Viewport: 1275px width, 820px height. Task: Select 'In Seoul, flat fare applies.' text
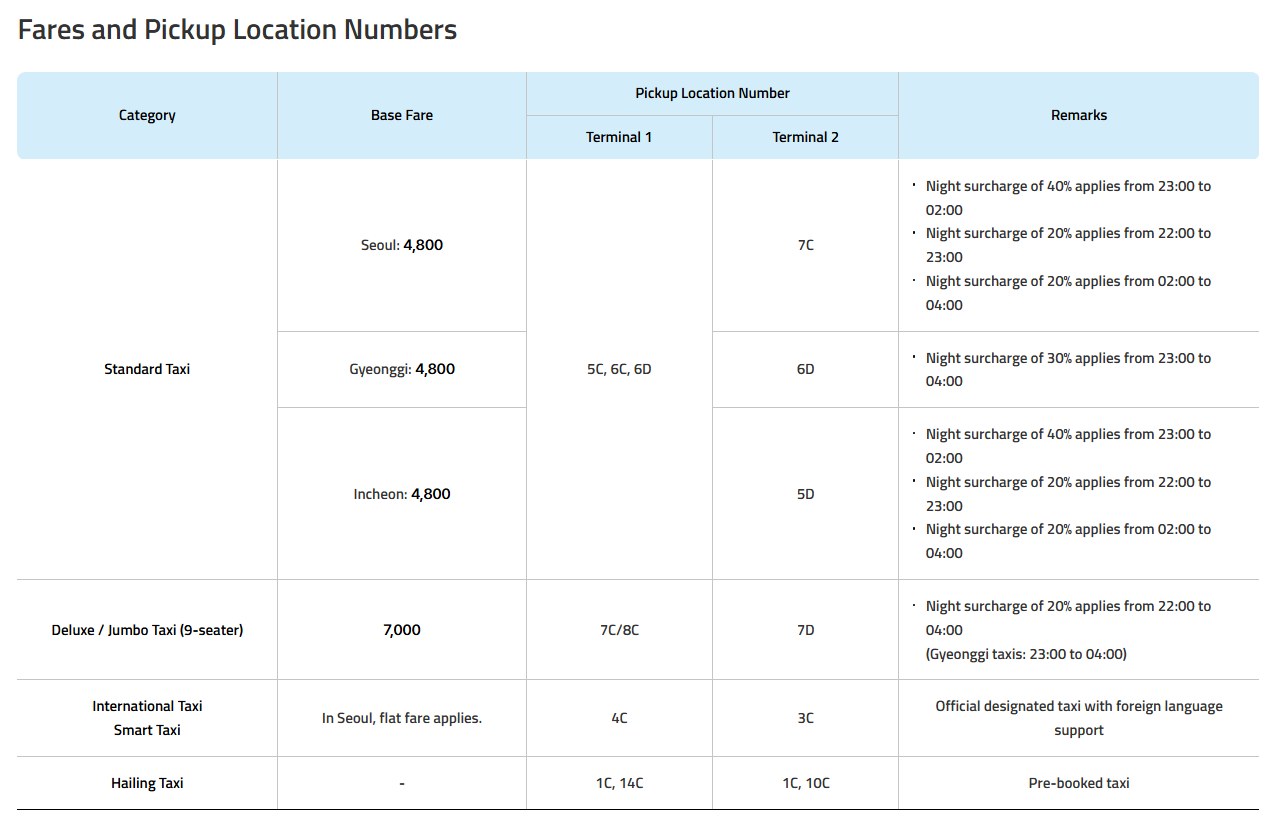click(x=402, y=718)
